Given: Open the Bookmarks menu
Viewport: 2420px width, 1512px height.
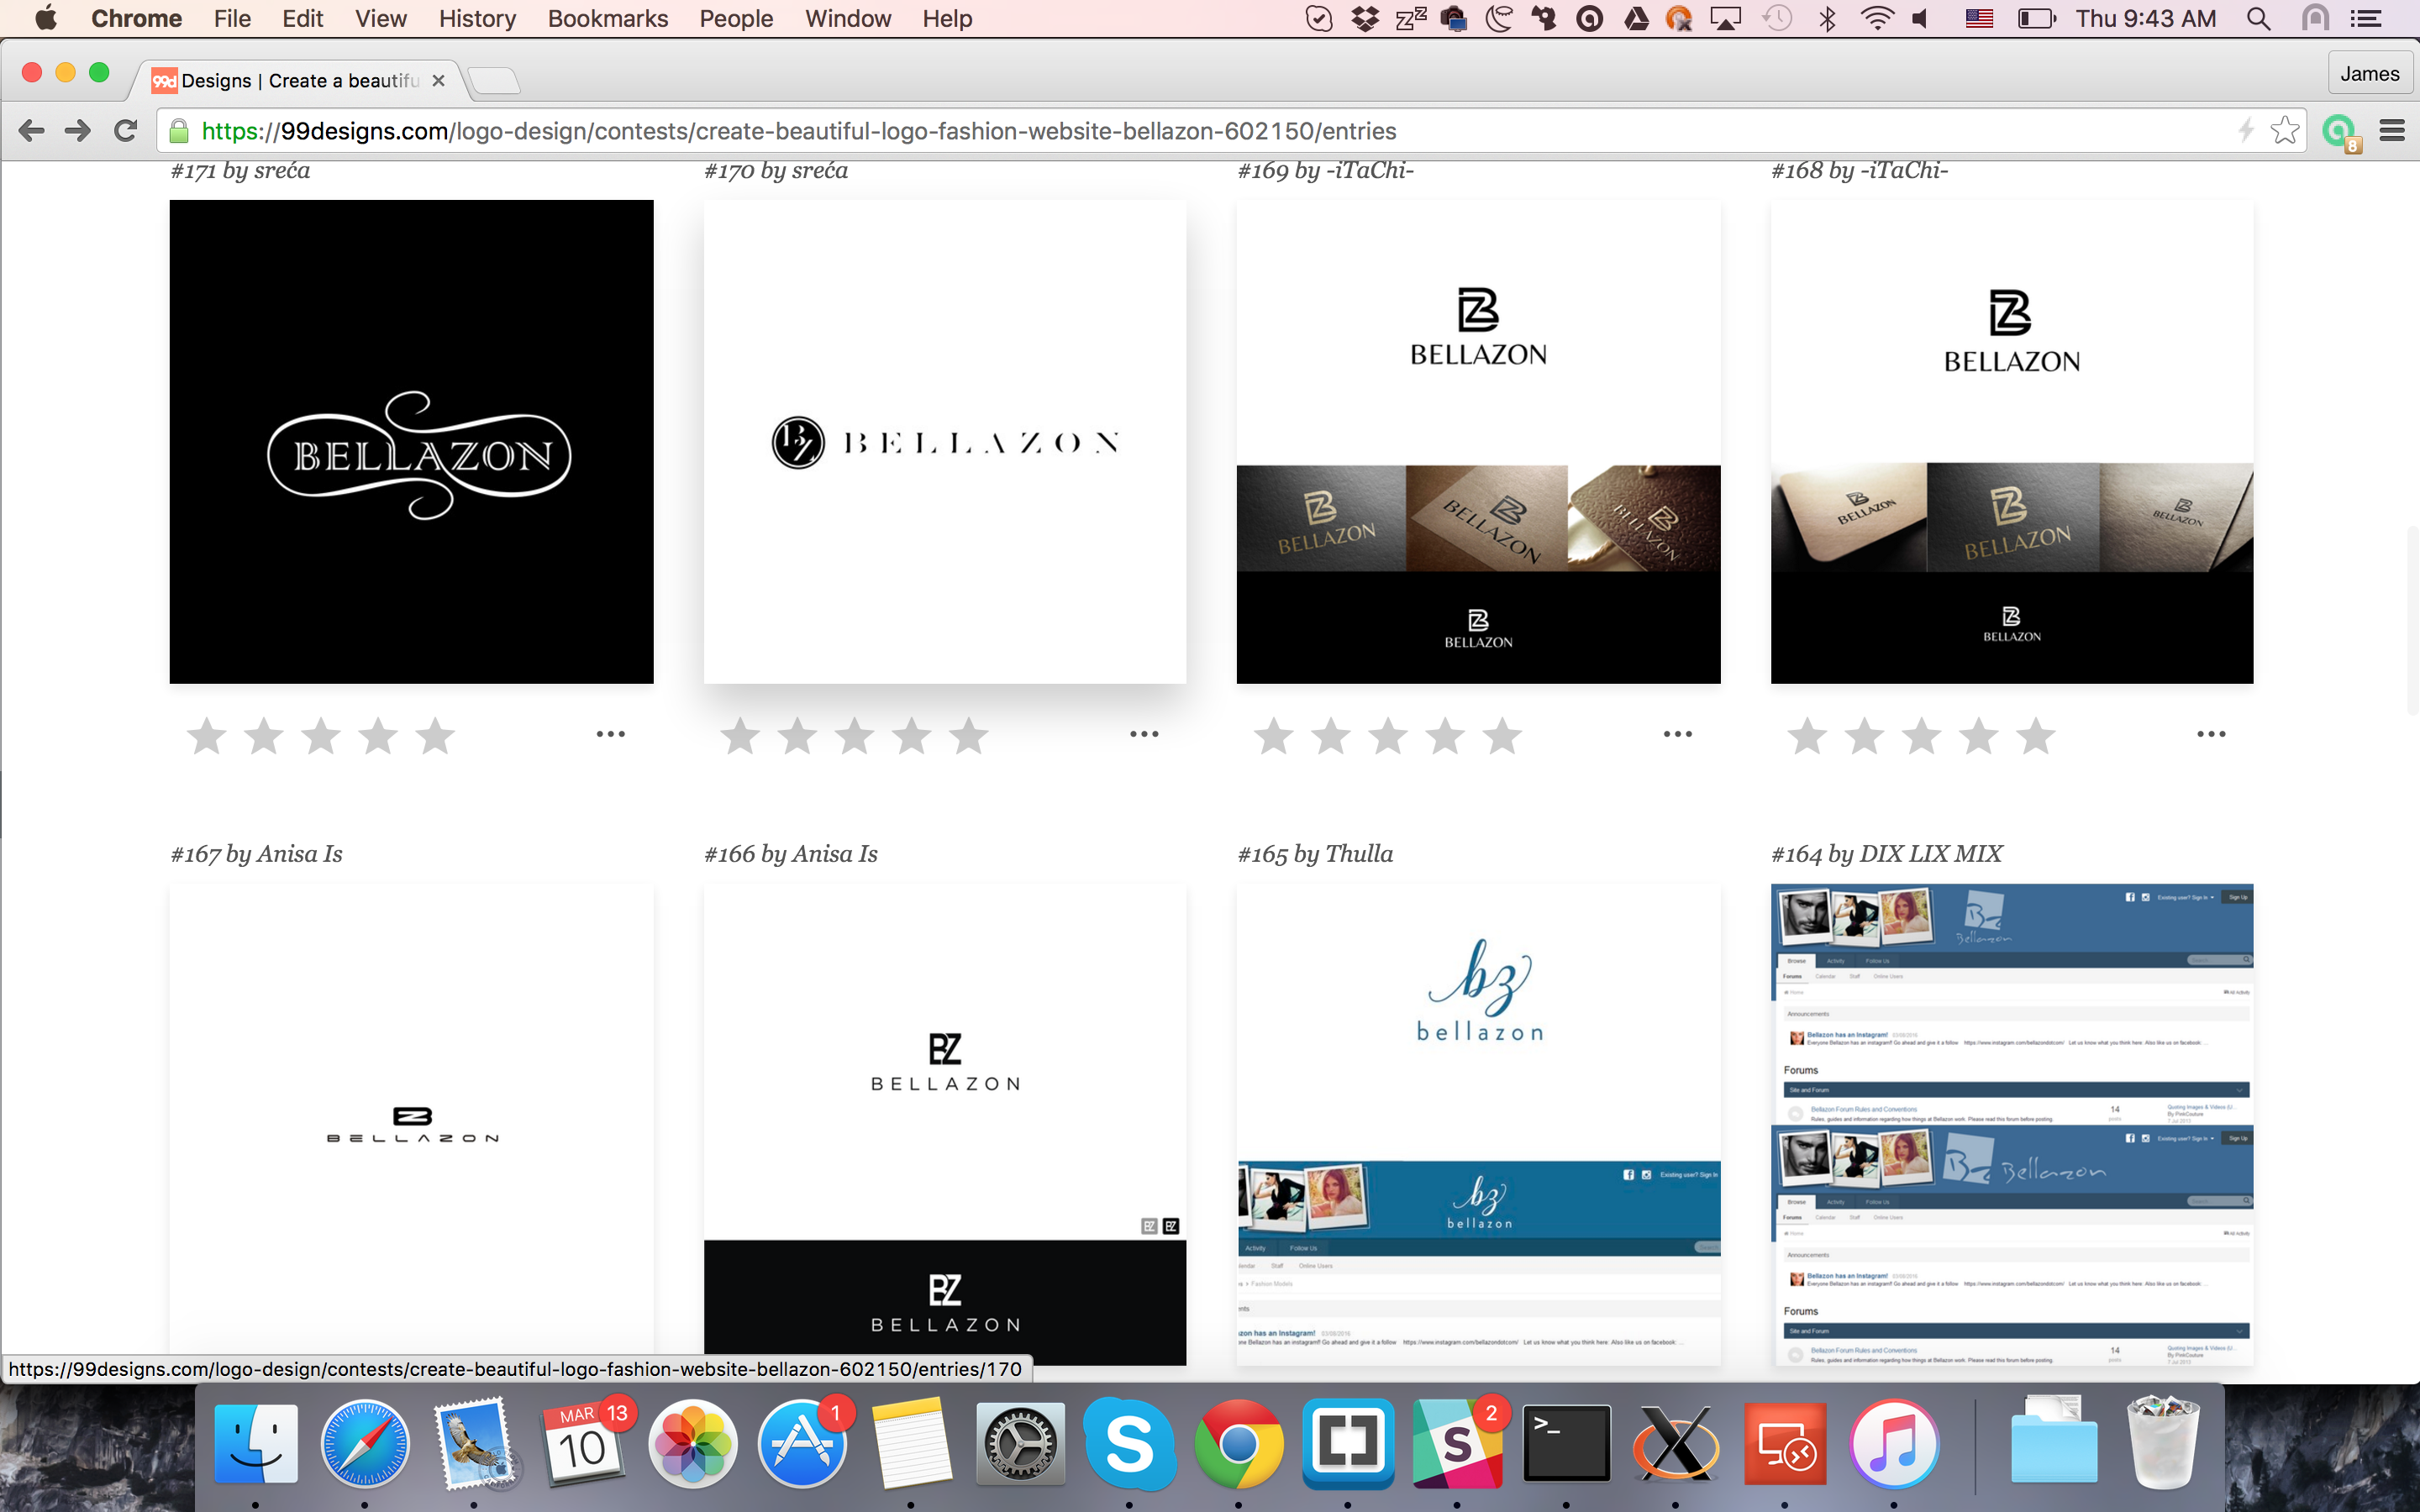Looking at the screenshot, I should (x=607, y=19).
